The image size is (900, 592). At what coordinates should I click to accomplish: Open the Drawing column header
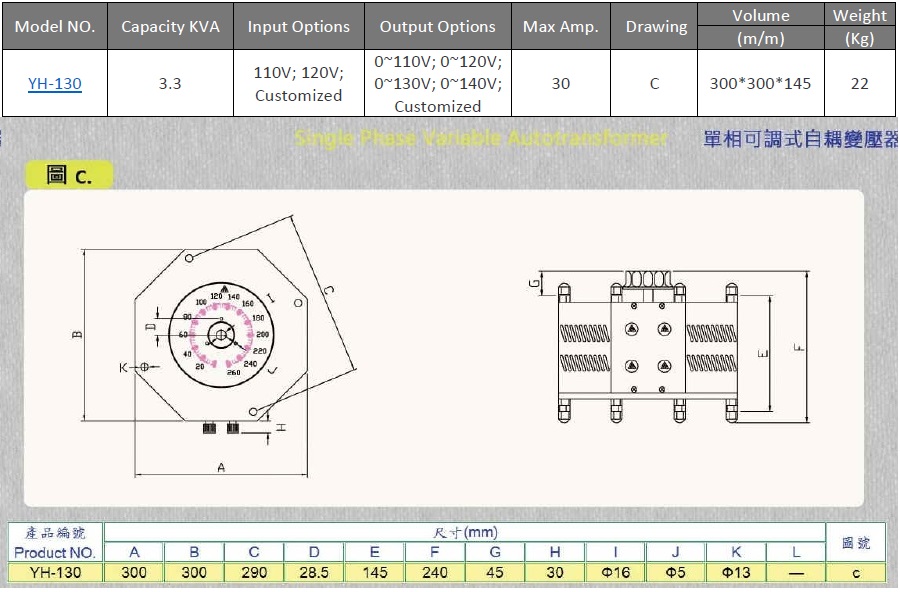[x=654, y=26]
